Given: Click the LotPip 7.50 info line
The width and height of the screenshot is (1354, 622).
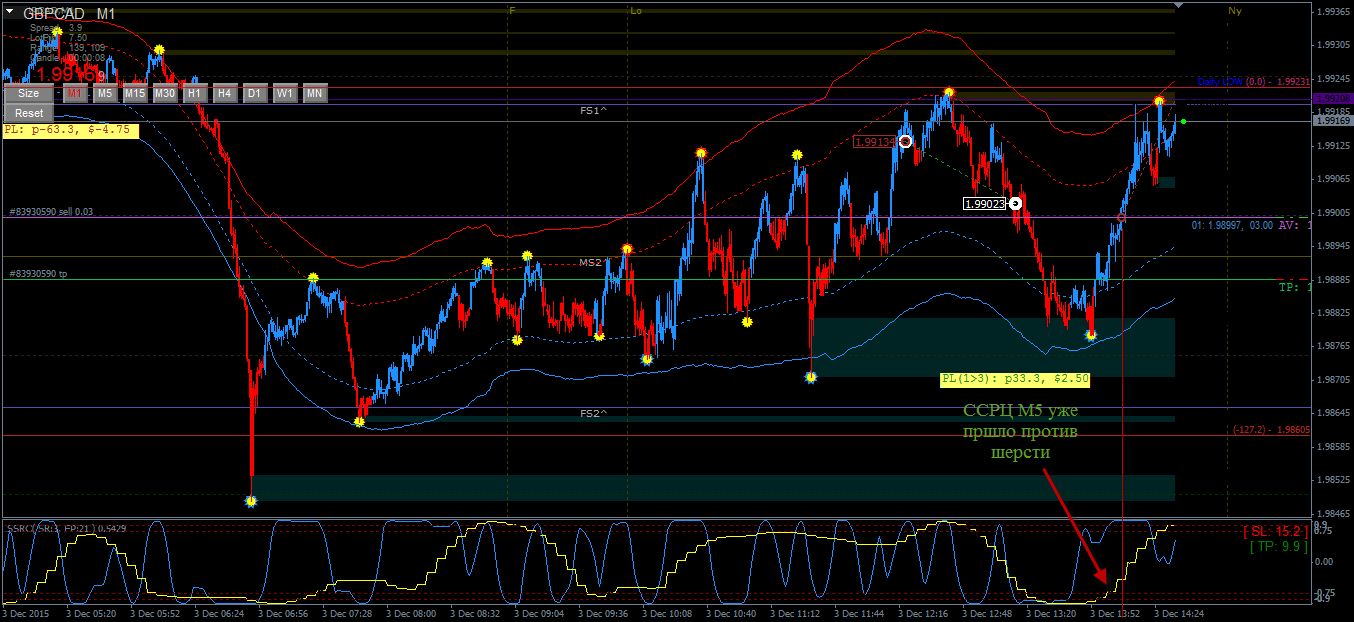Looking at the screenshot, I should (58, 38).
